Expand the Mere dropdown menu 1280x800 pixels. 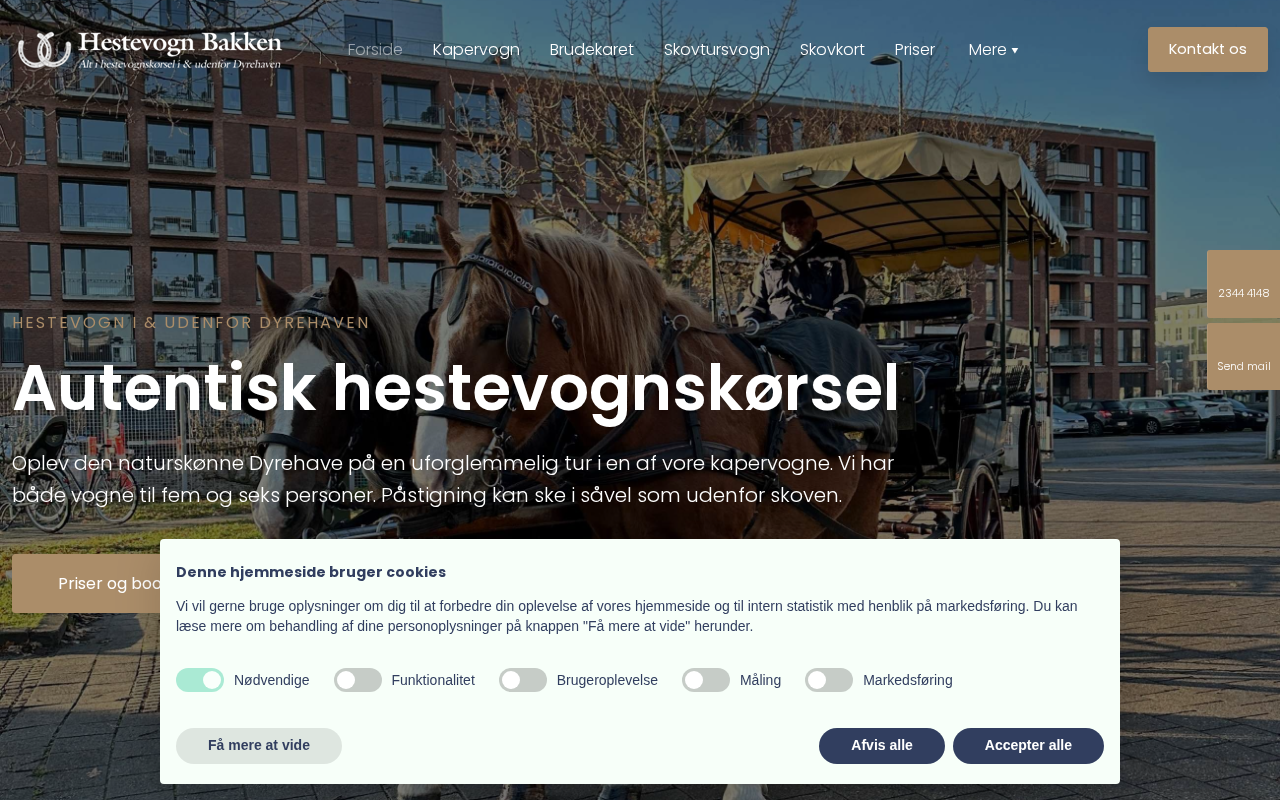tap(993, 50)
